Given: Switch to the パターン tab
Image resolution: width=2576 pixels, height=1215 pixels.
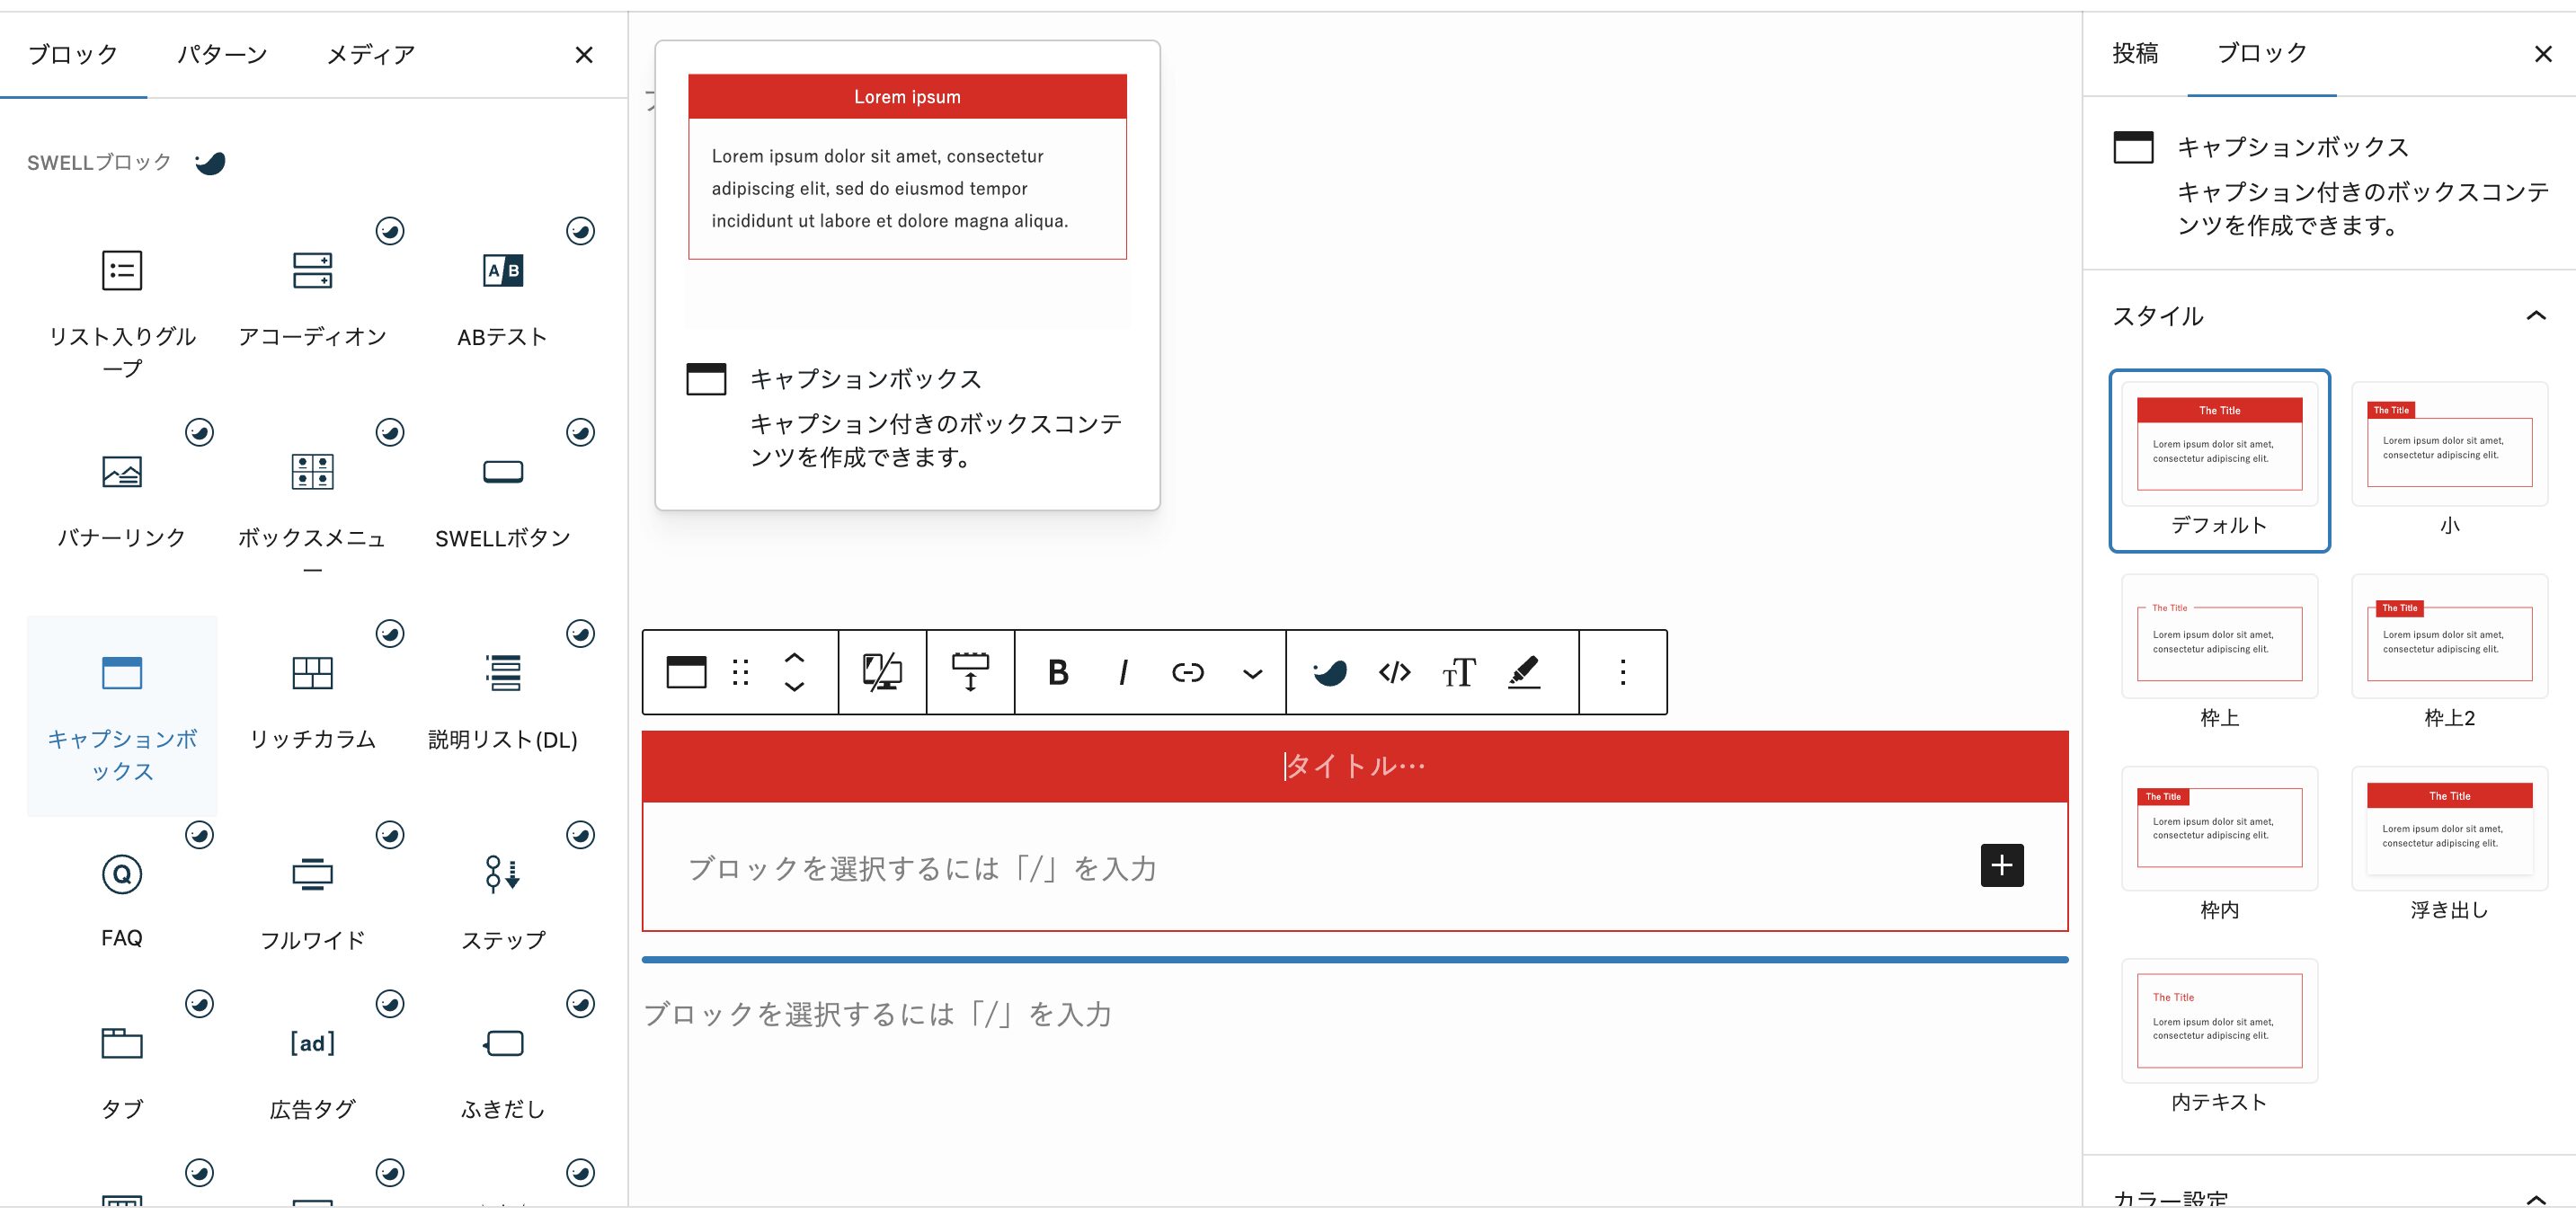Looking at the screenshot, I should [x=222, y=54].
